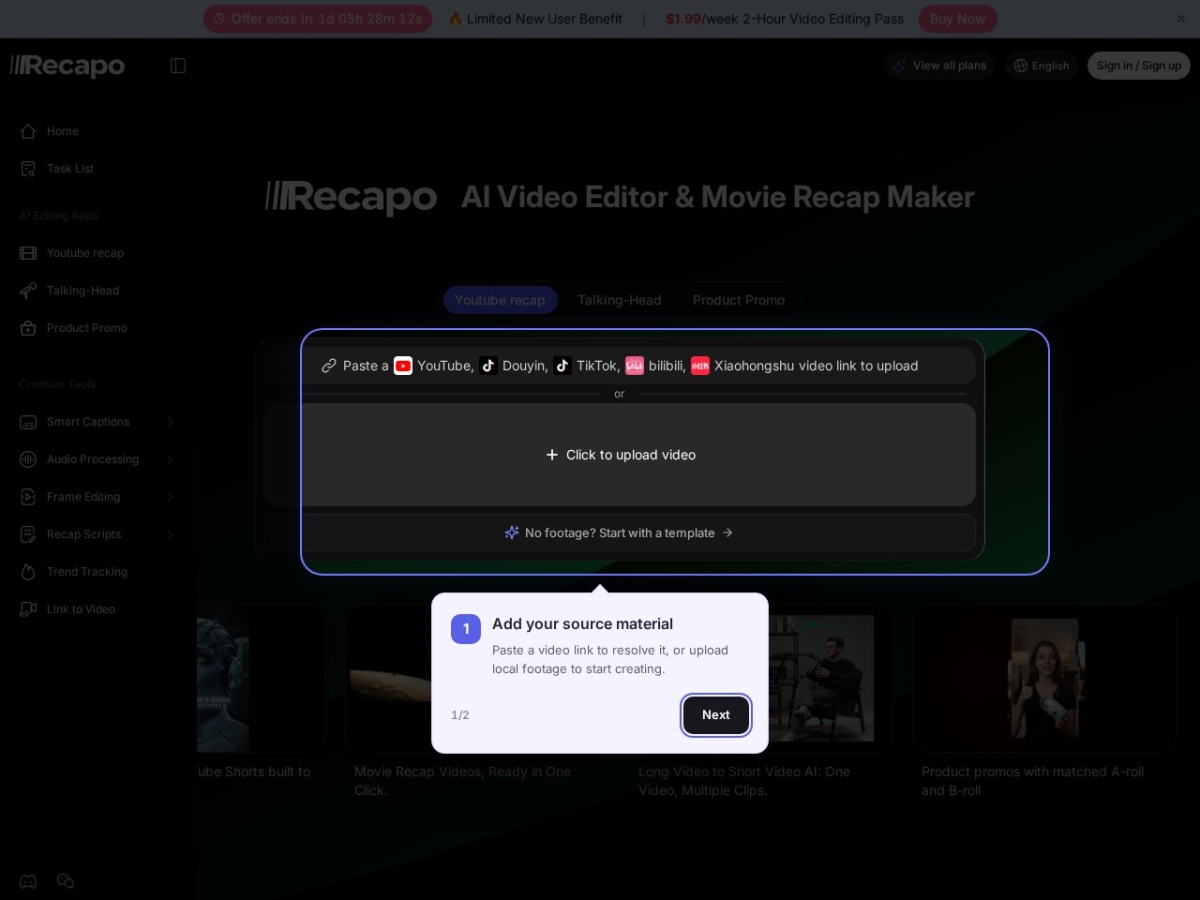
Task: Click Buy Now in promo banner
Action: (x=957, y=19)
